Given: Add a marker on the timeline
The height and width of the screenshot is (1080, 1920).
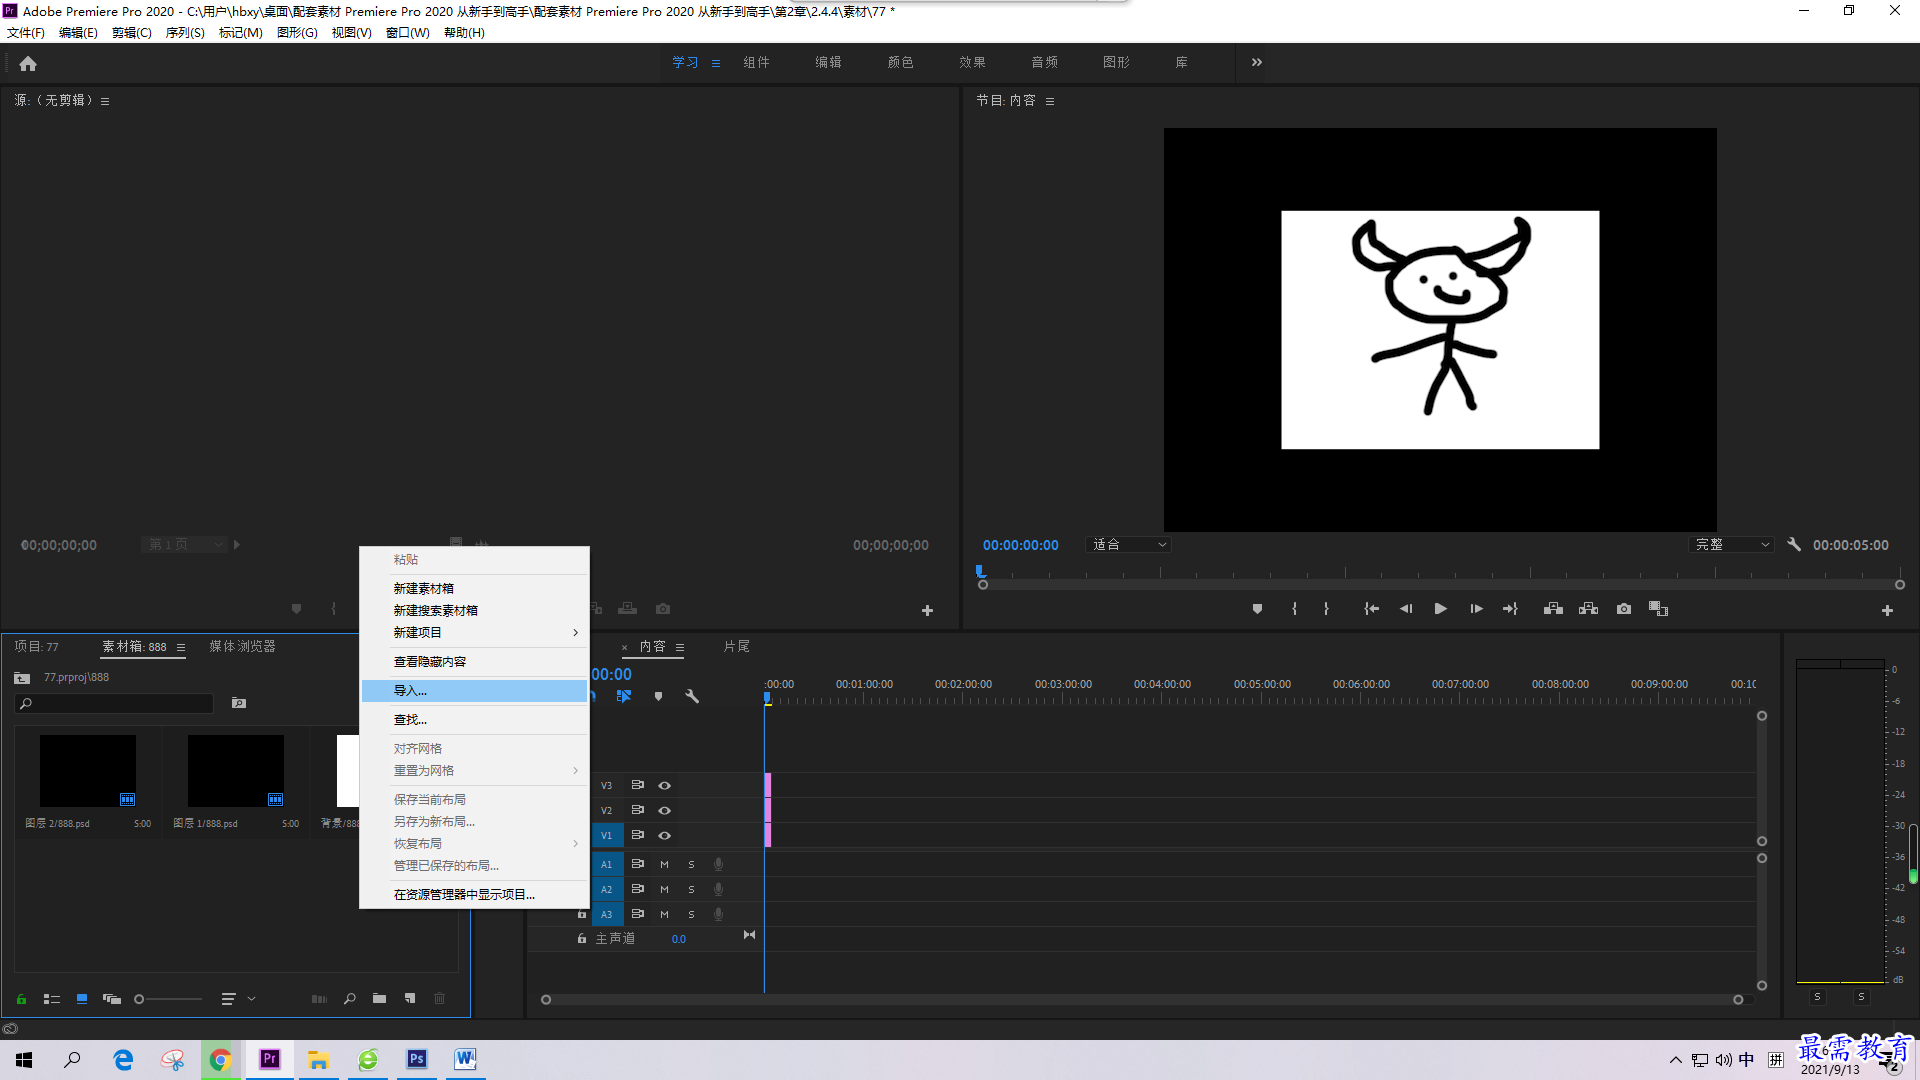Looking at the screenshot, I should pos(658,696).
